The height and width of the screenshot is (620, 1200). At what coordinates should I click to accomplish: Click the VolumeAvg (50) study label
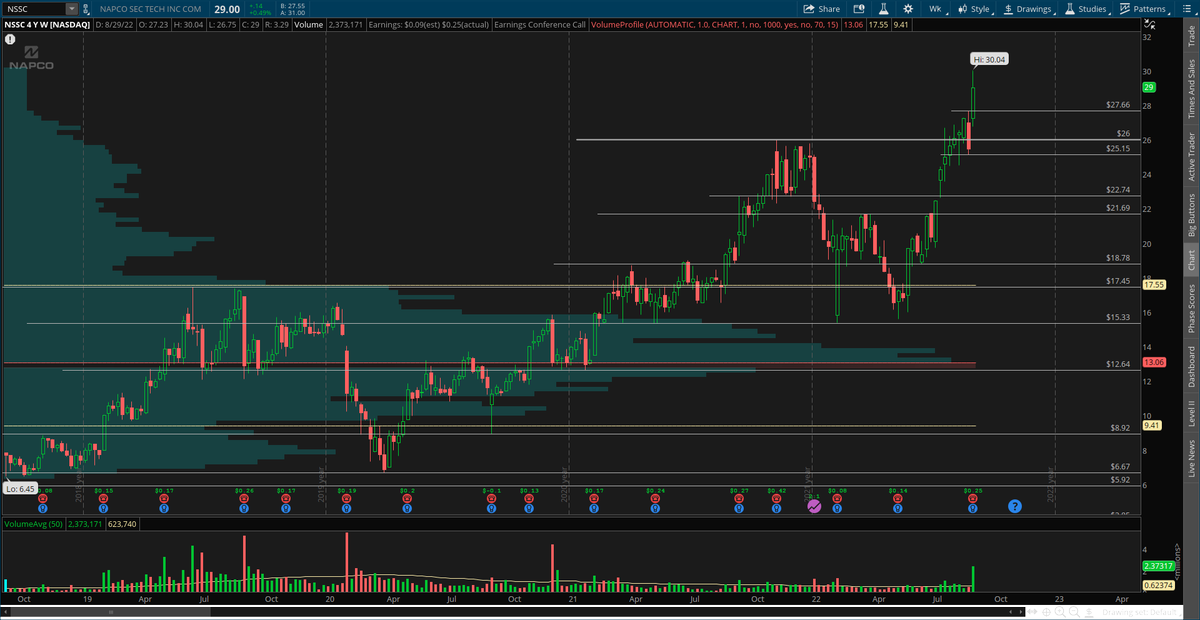click(33, 524)
